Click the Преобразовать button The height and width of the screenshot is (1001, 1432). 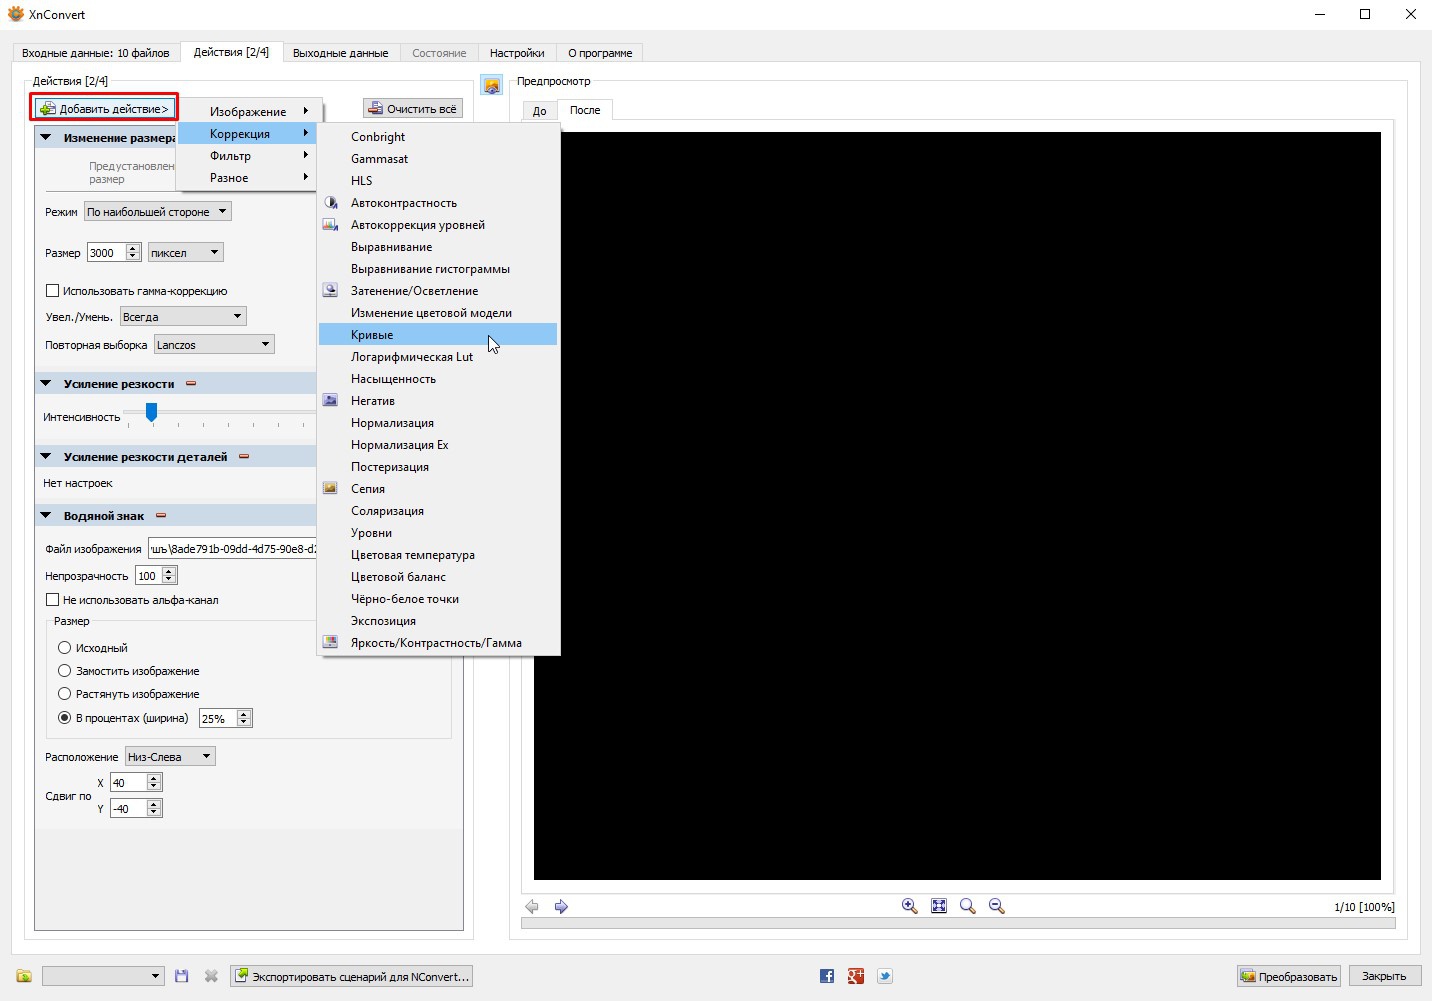pyautogui.click(x=1289, y=976)
